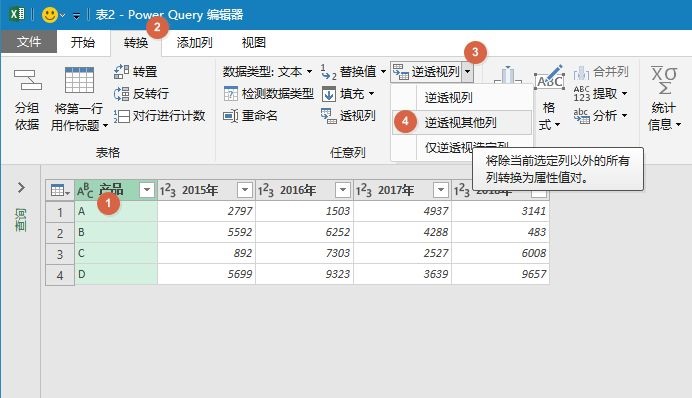This screenshot has width=692, height=398.
Task: Open the table menu icon at grid corner
Action: click(x=60, y=191)
